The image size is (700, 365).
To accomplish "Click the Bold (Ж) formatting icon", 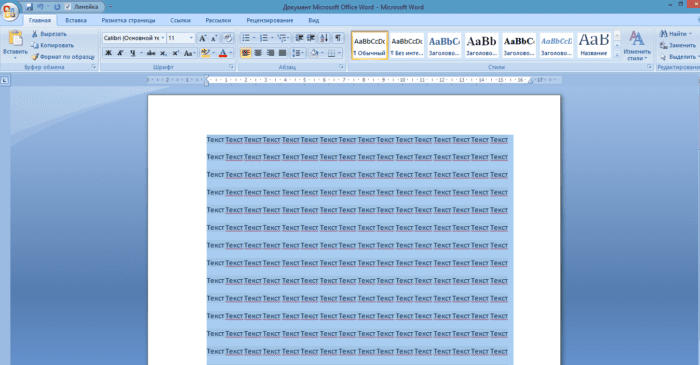I will [x=108, y=53].
